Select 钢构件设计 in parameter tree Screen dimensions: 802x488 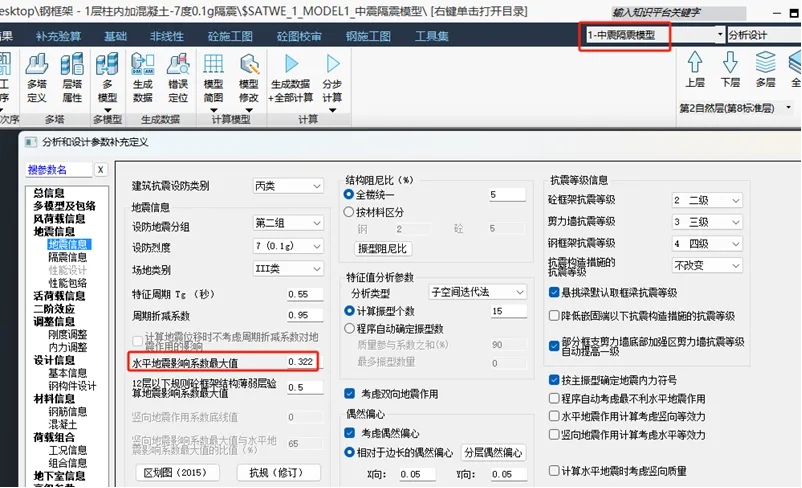point(72,386)
